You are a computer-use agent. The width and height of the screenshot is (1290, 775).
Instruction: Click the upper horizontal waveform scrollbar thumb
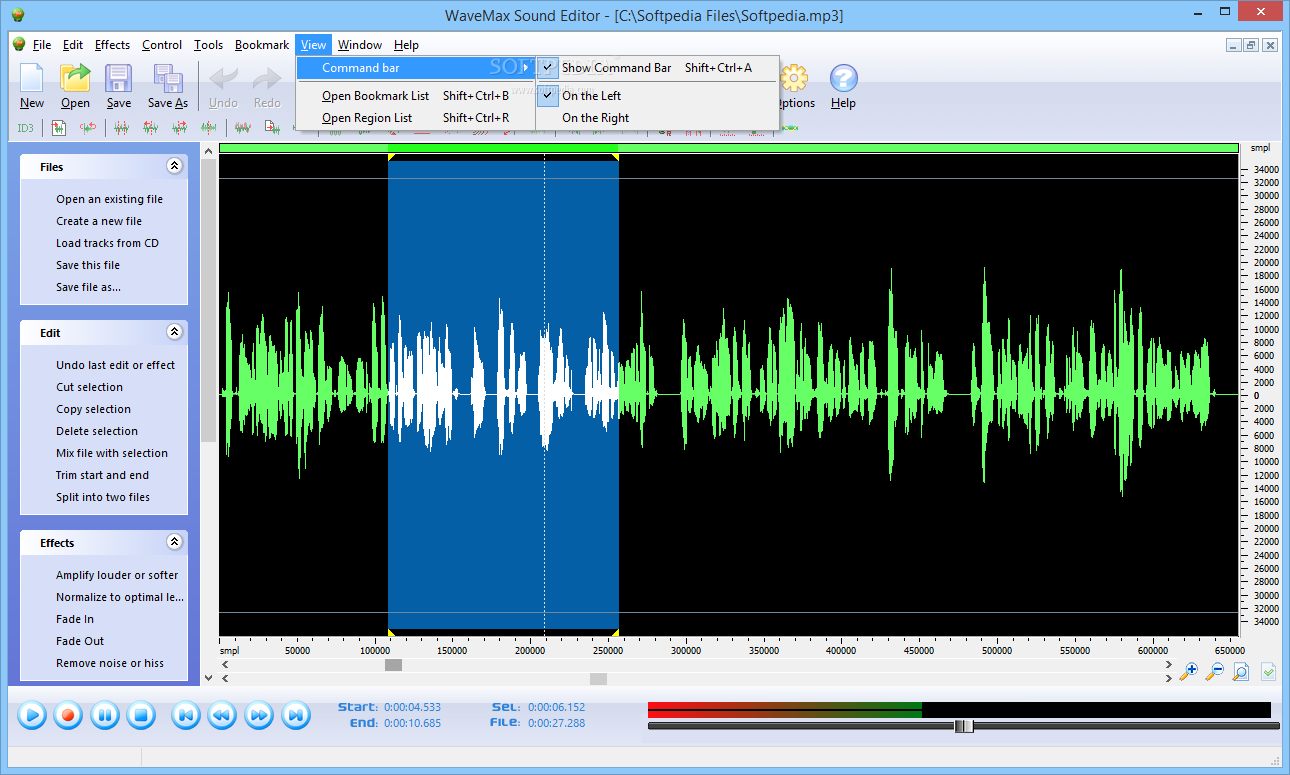(x=393, y=664)
